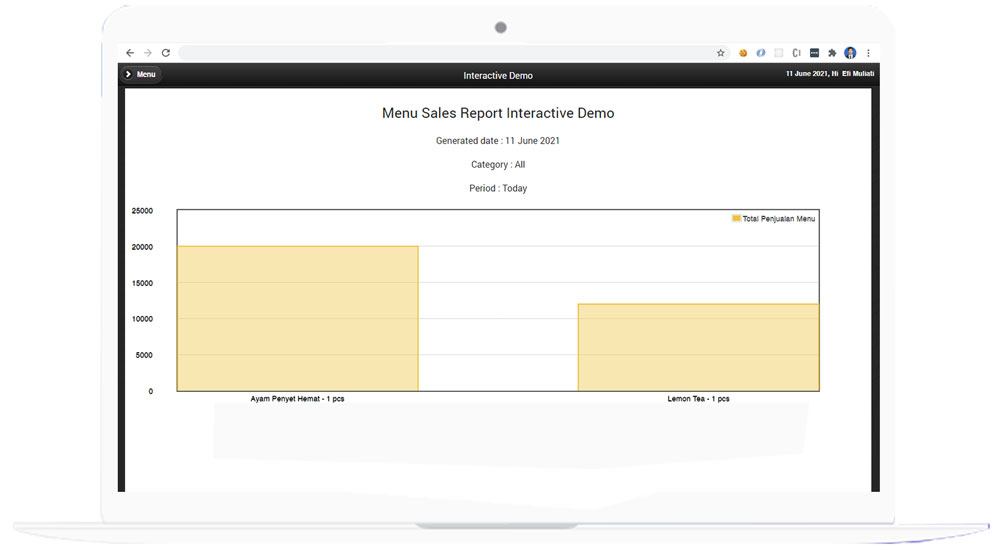Reload the page with the refresh icon
The width and height of the screenshot is (1000, 553).
point(166,53)
